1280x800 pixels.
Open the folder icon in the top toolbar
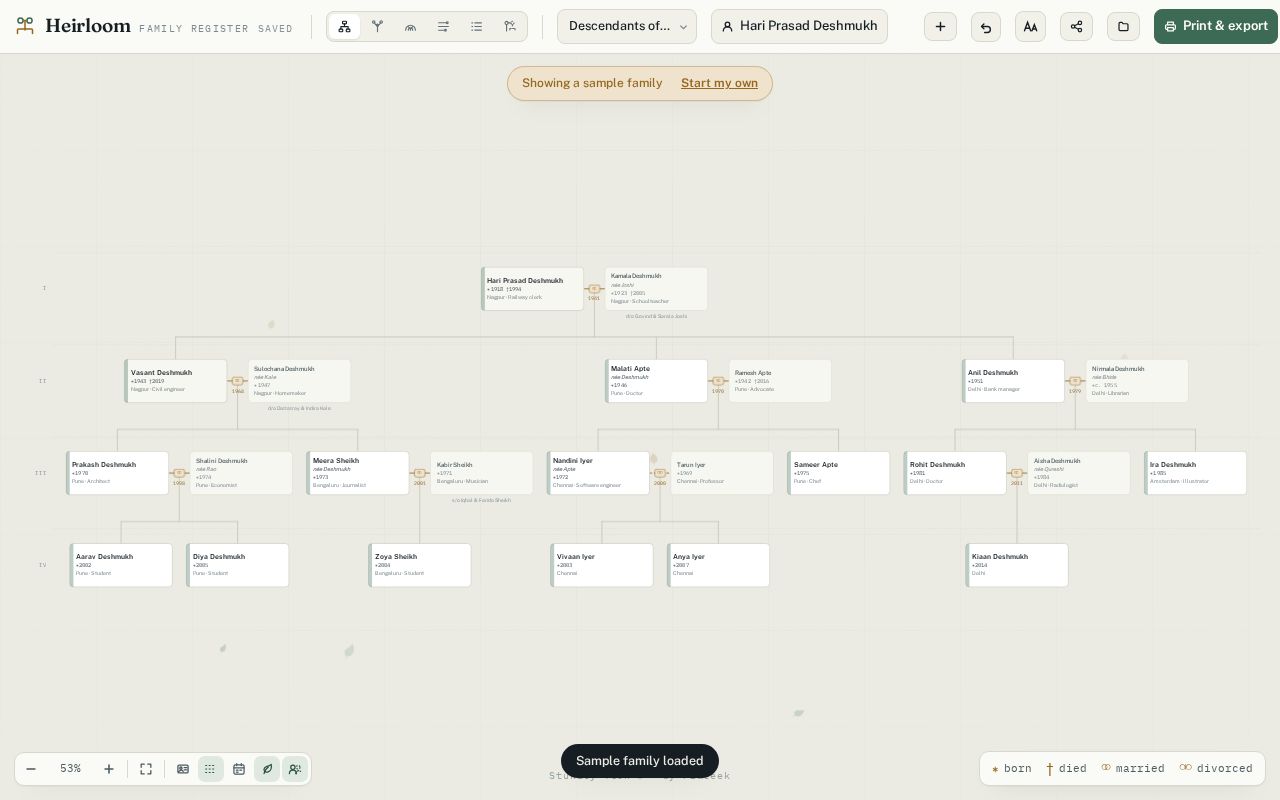1123,27
